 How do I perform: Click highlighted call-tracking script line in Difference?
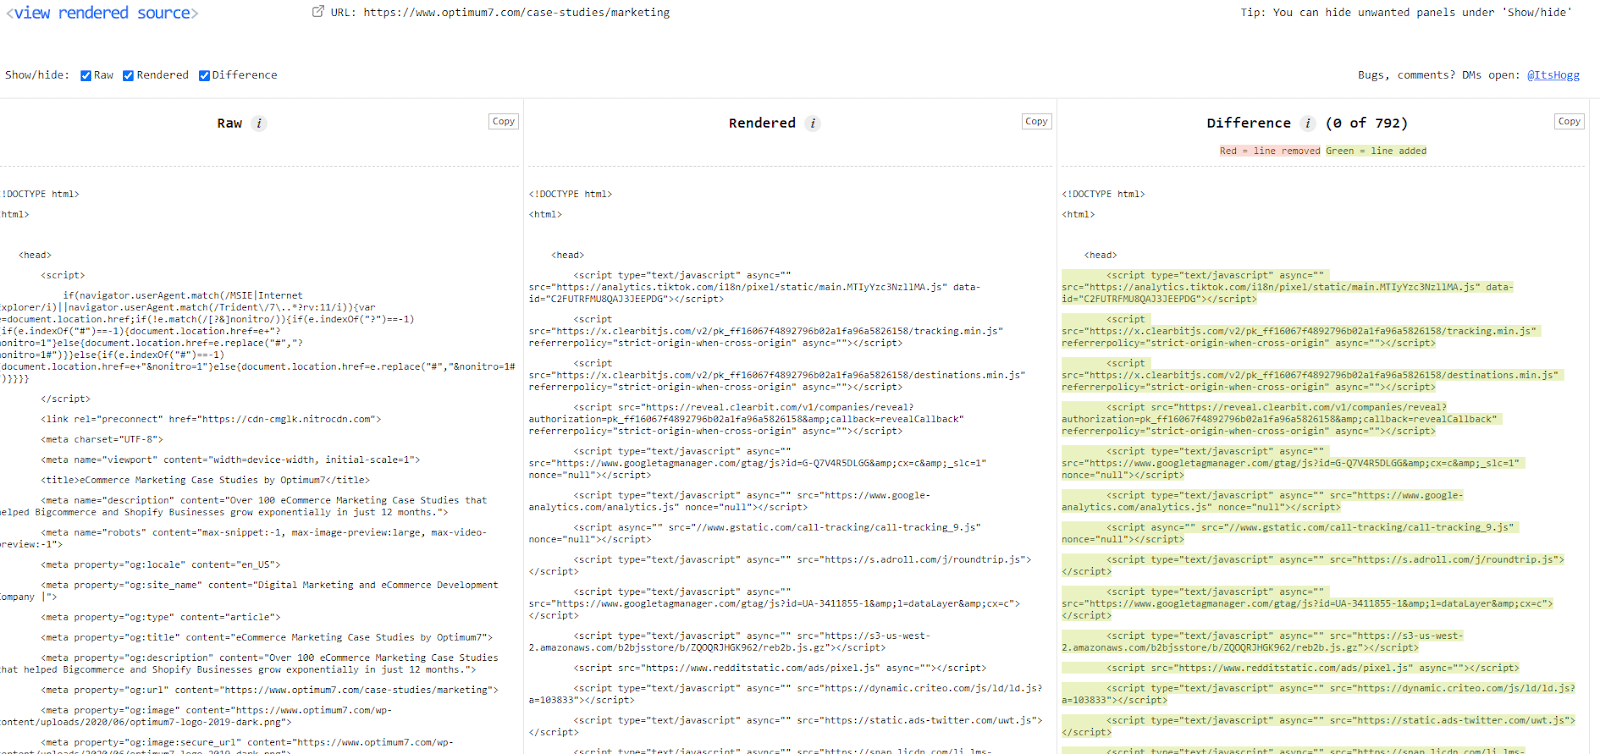tap(1290, 533)
